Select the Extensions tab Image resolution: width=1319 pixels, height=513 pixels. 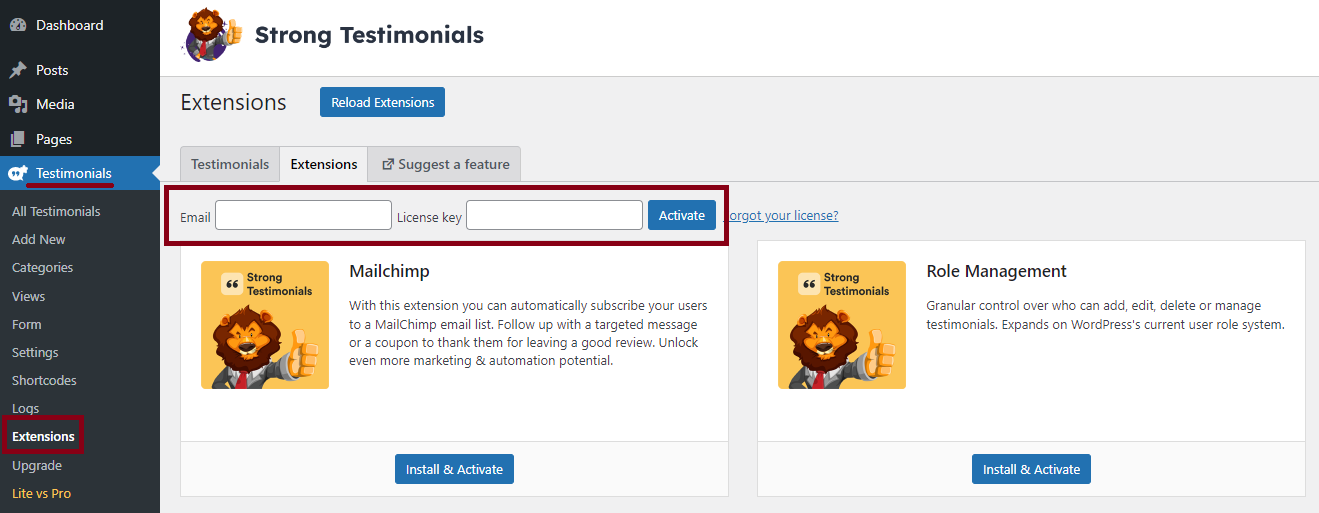coord(324,164)
